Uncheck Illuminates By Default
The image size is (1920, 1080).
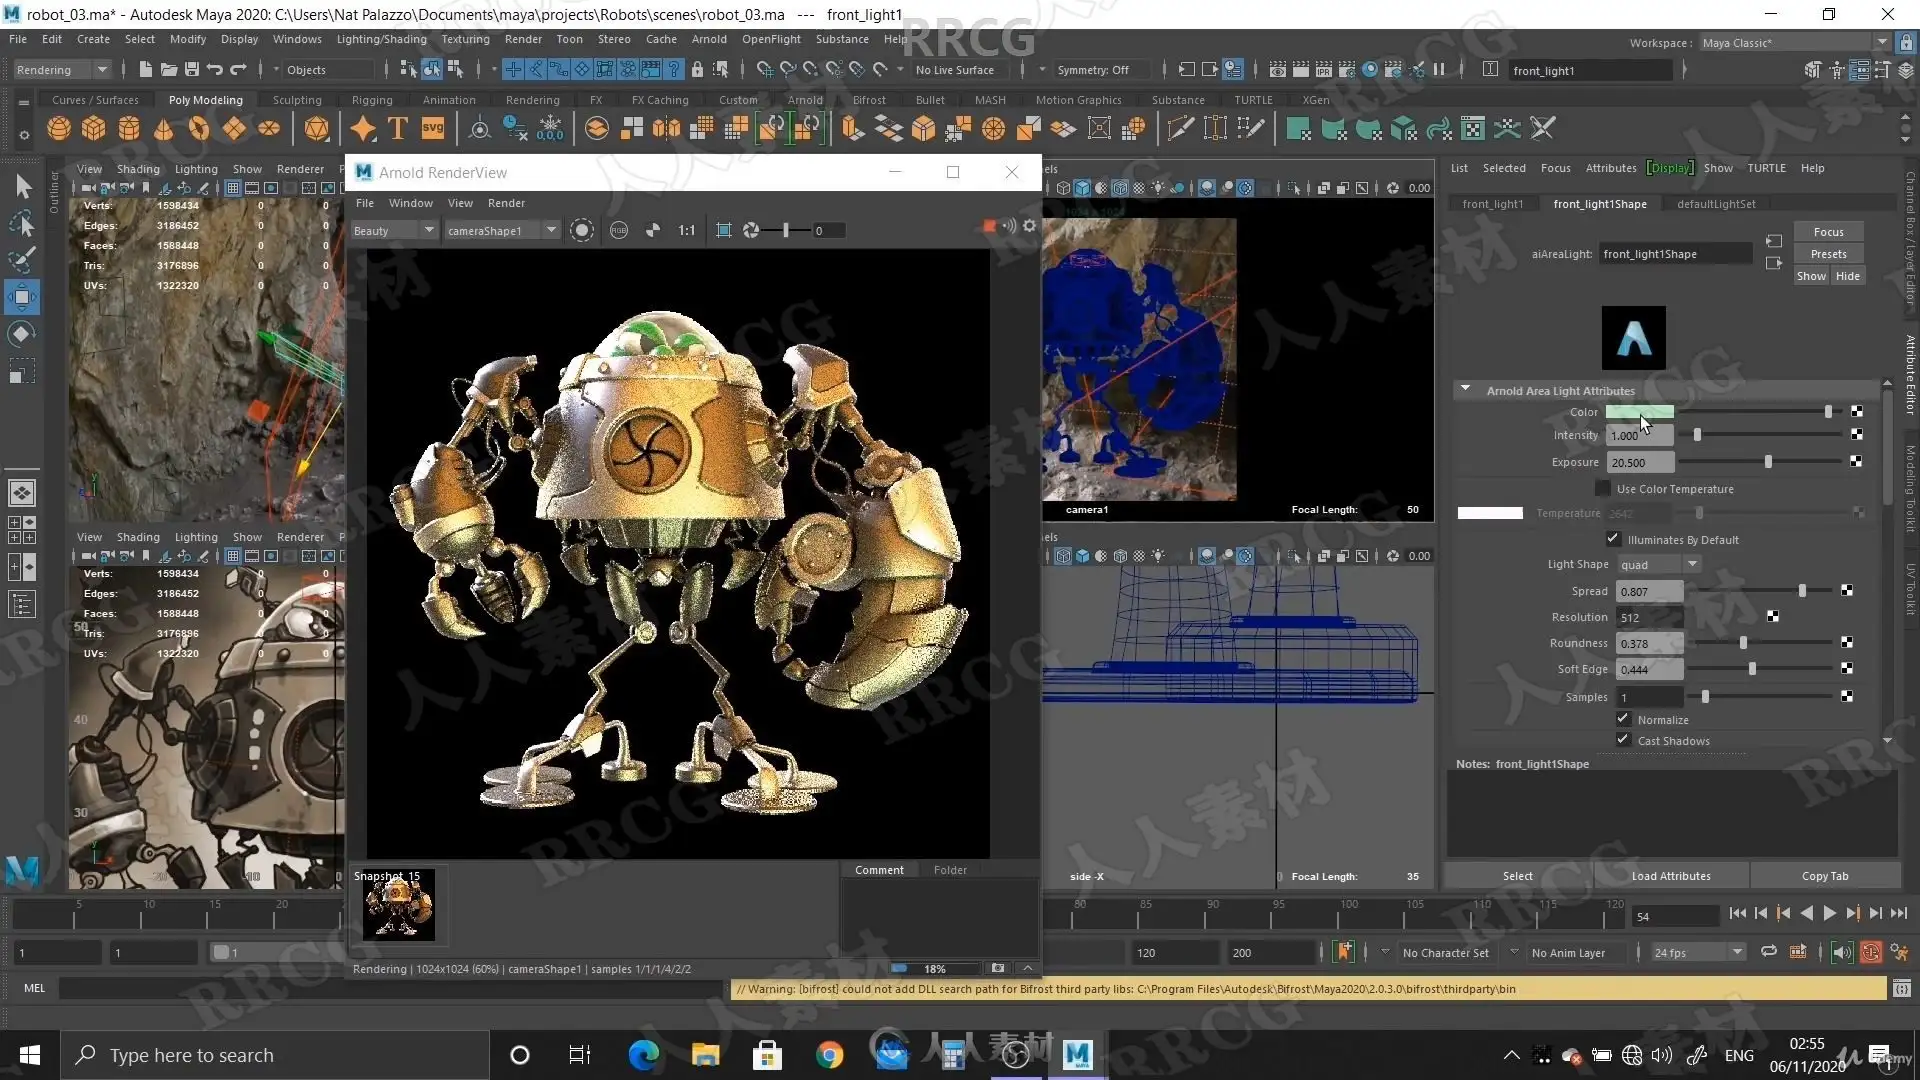[x=1613, y=539]
